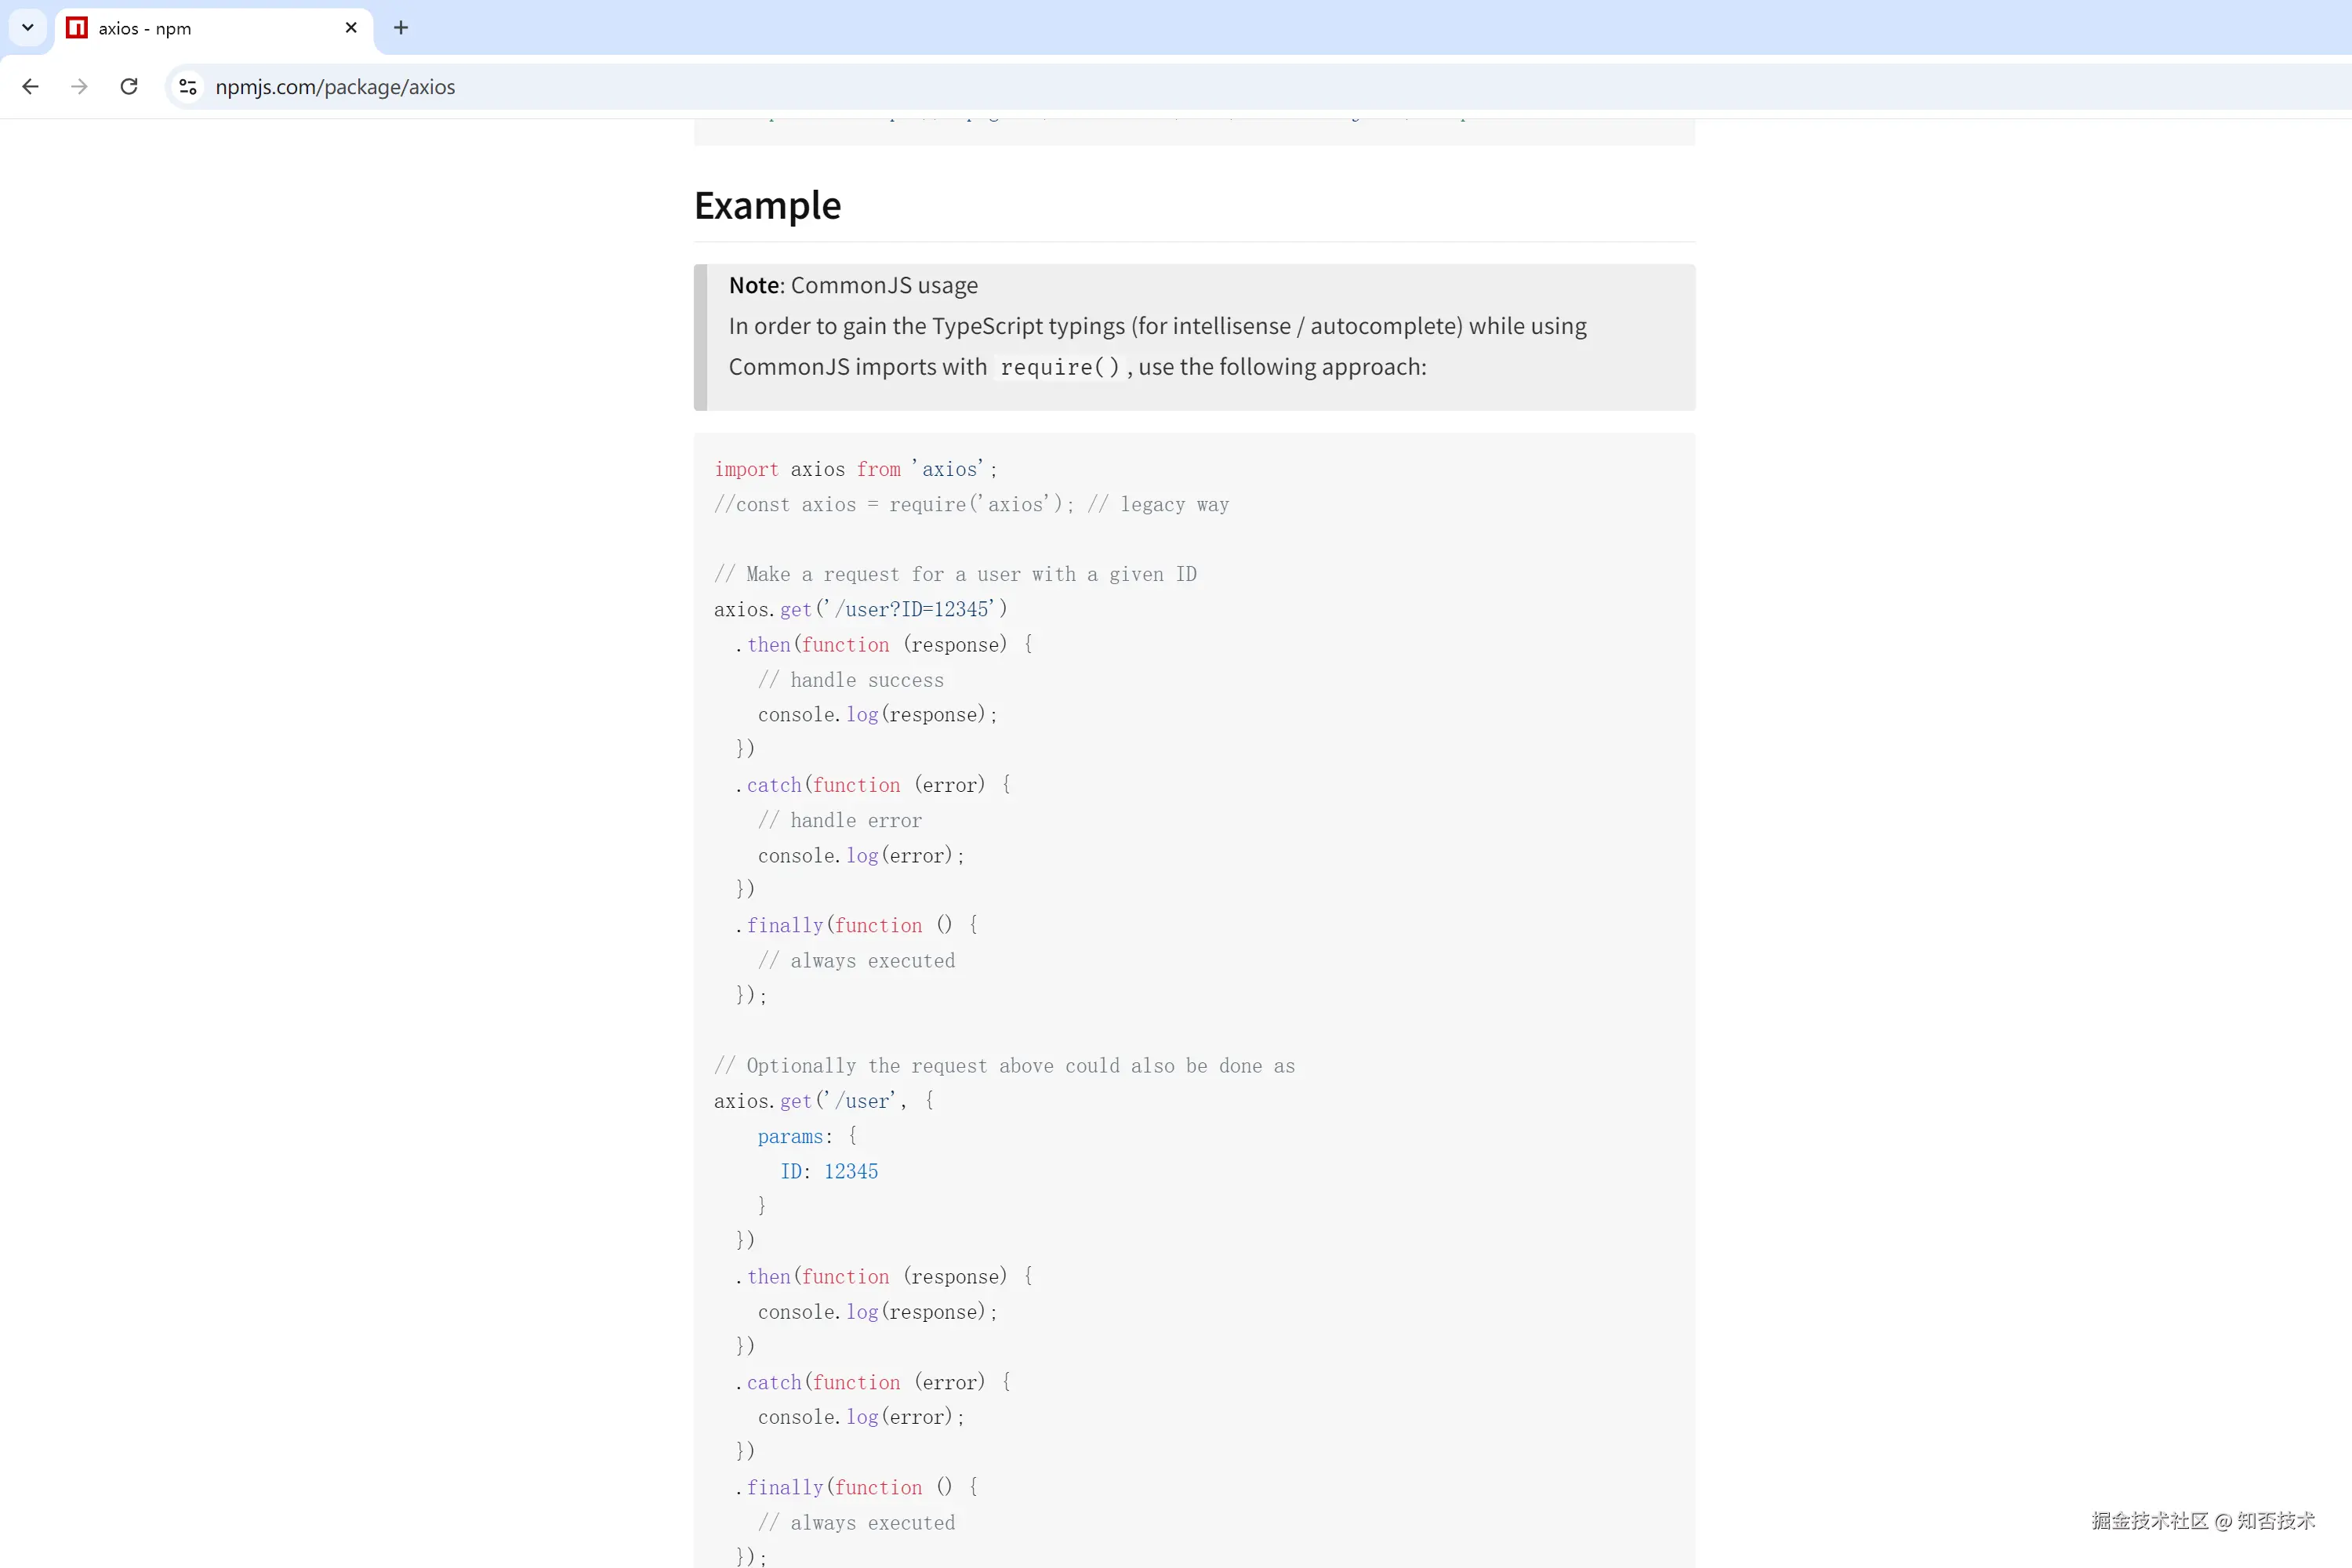Click the forward navigation arrow
The image size is (2352, 1568).
tap(80, 87)
